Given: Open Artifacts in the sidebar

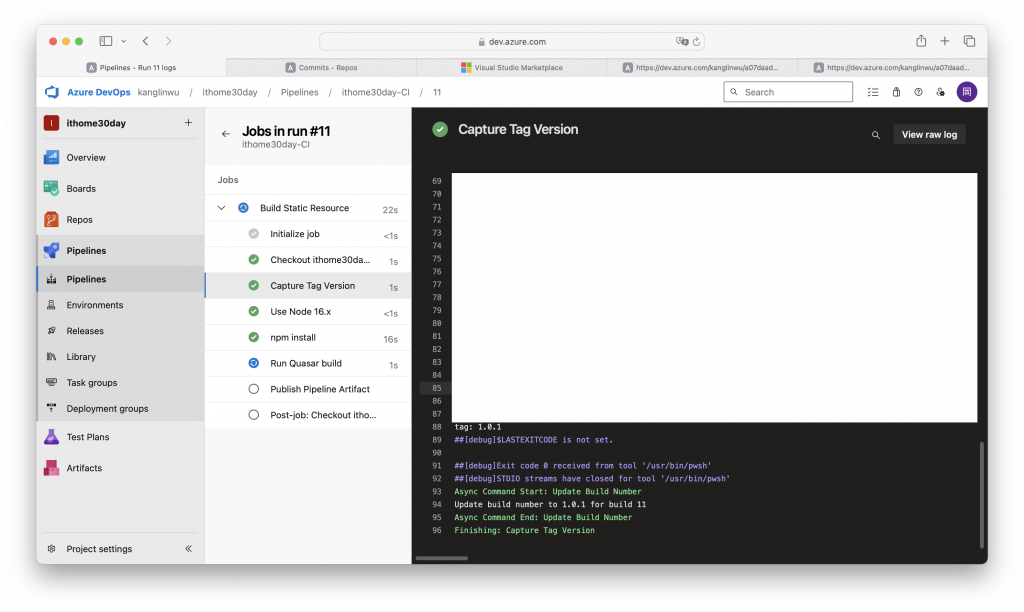Looking at the screenshot, I should 121,468.
